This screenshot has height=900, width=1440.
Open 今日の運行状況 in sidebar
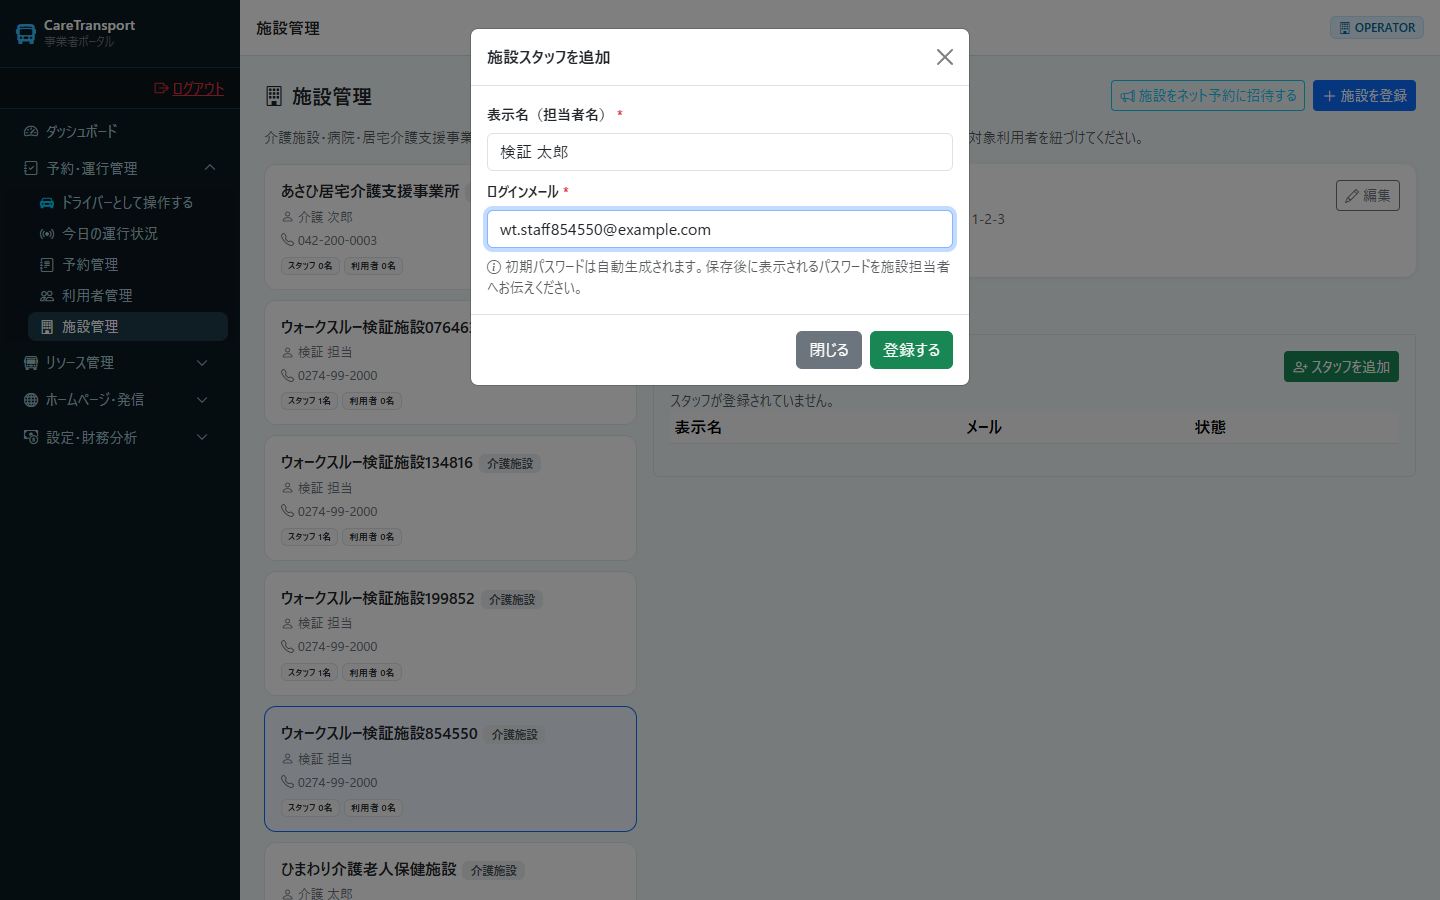[128, 233]
